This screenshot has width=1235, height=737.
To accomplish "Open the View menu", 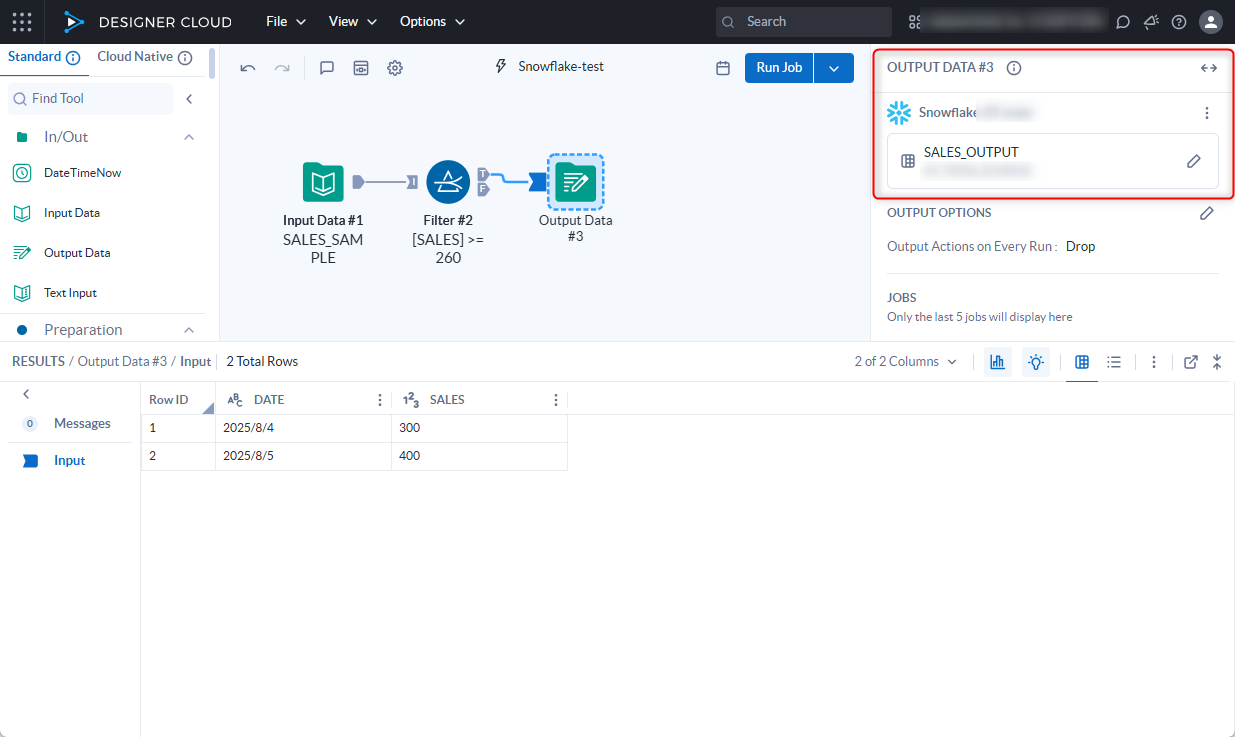I will [x=353, y=21].
